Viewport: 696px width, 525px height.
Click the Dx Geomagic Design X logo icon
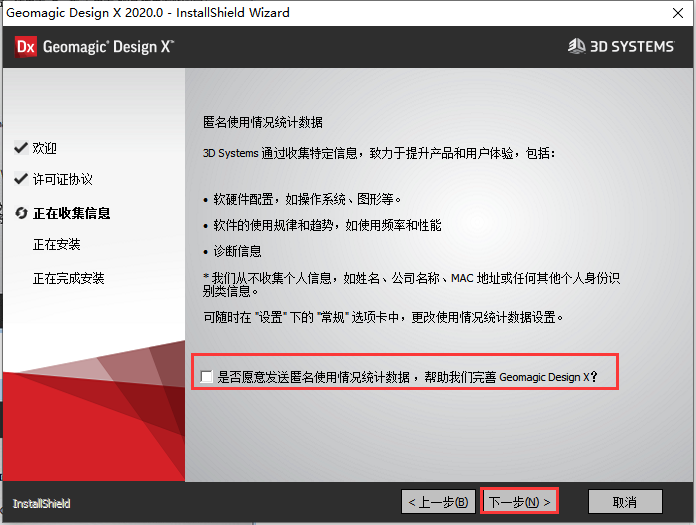25,47
